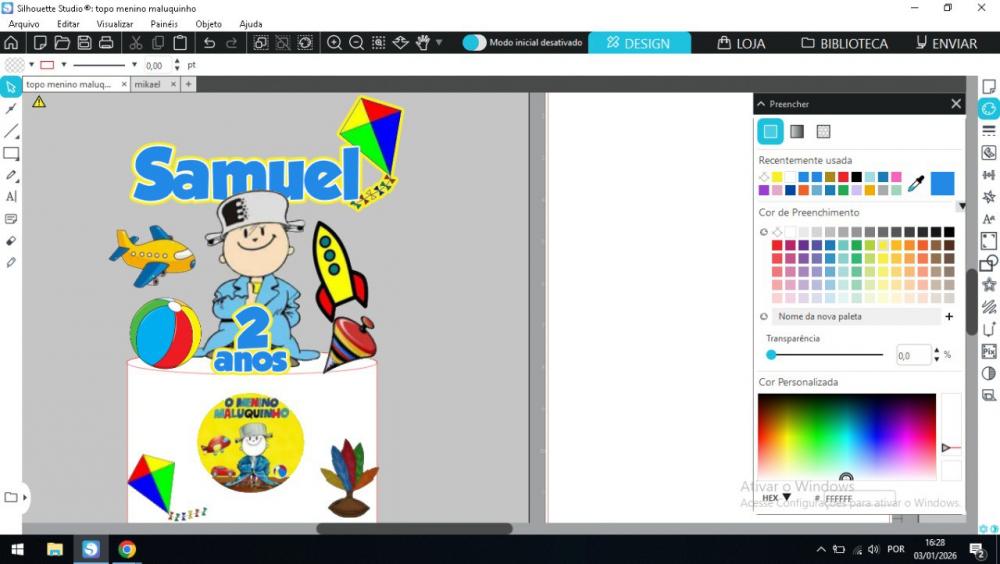Undo the last action using toolbar arrow
The image size is (1000, 564).
209,43
